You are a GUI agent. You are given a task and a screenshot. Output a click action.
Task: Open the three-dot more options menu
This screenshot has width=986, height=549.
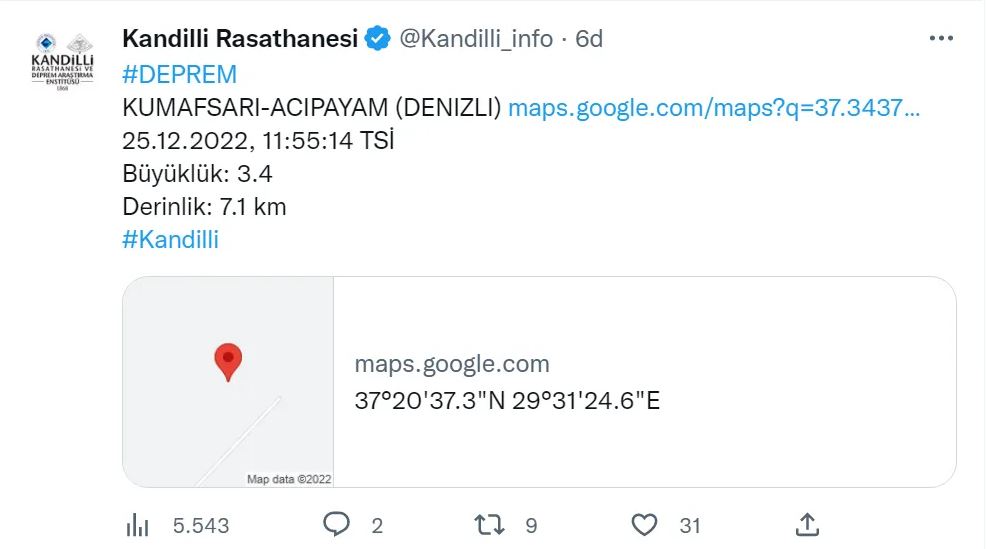(x=941, y=39)
